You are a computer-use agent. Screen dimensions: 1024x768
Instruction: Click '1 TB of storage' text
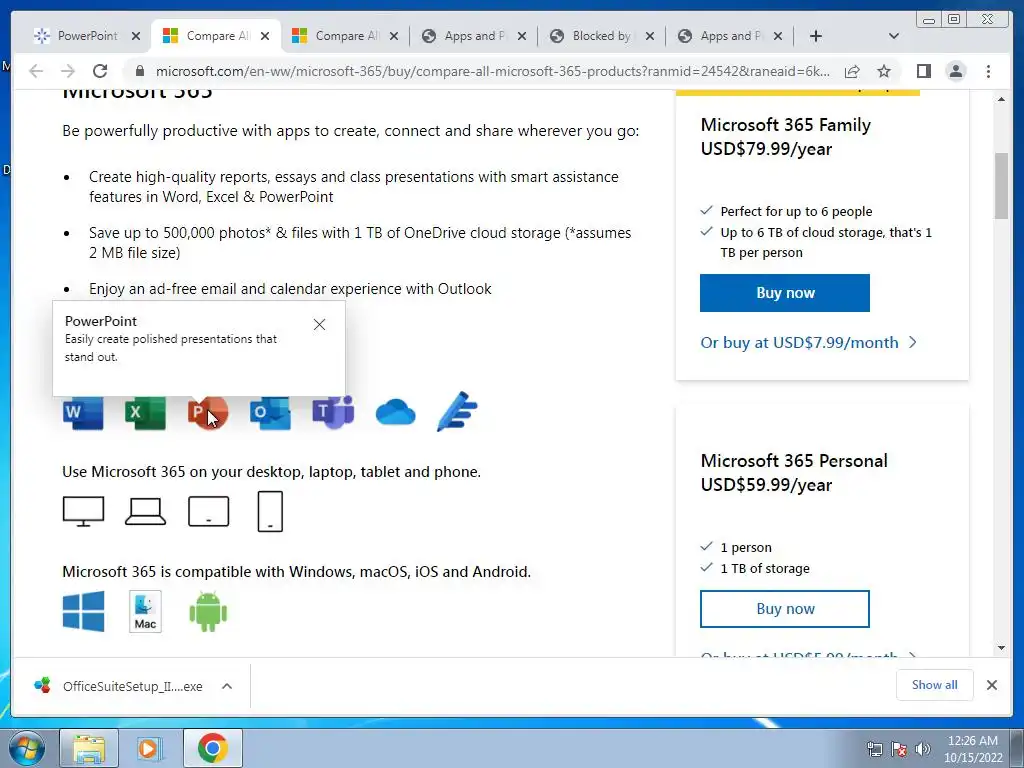point(765,568)
